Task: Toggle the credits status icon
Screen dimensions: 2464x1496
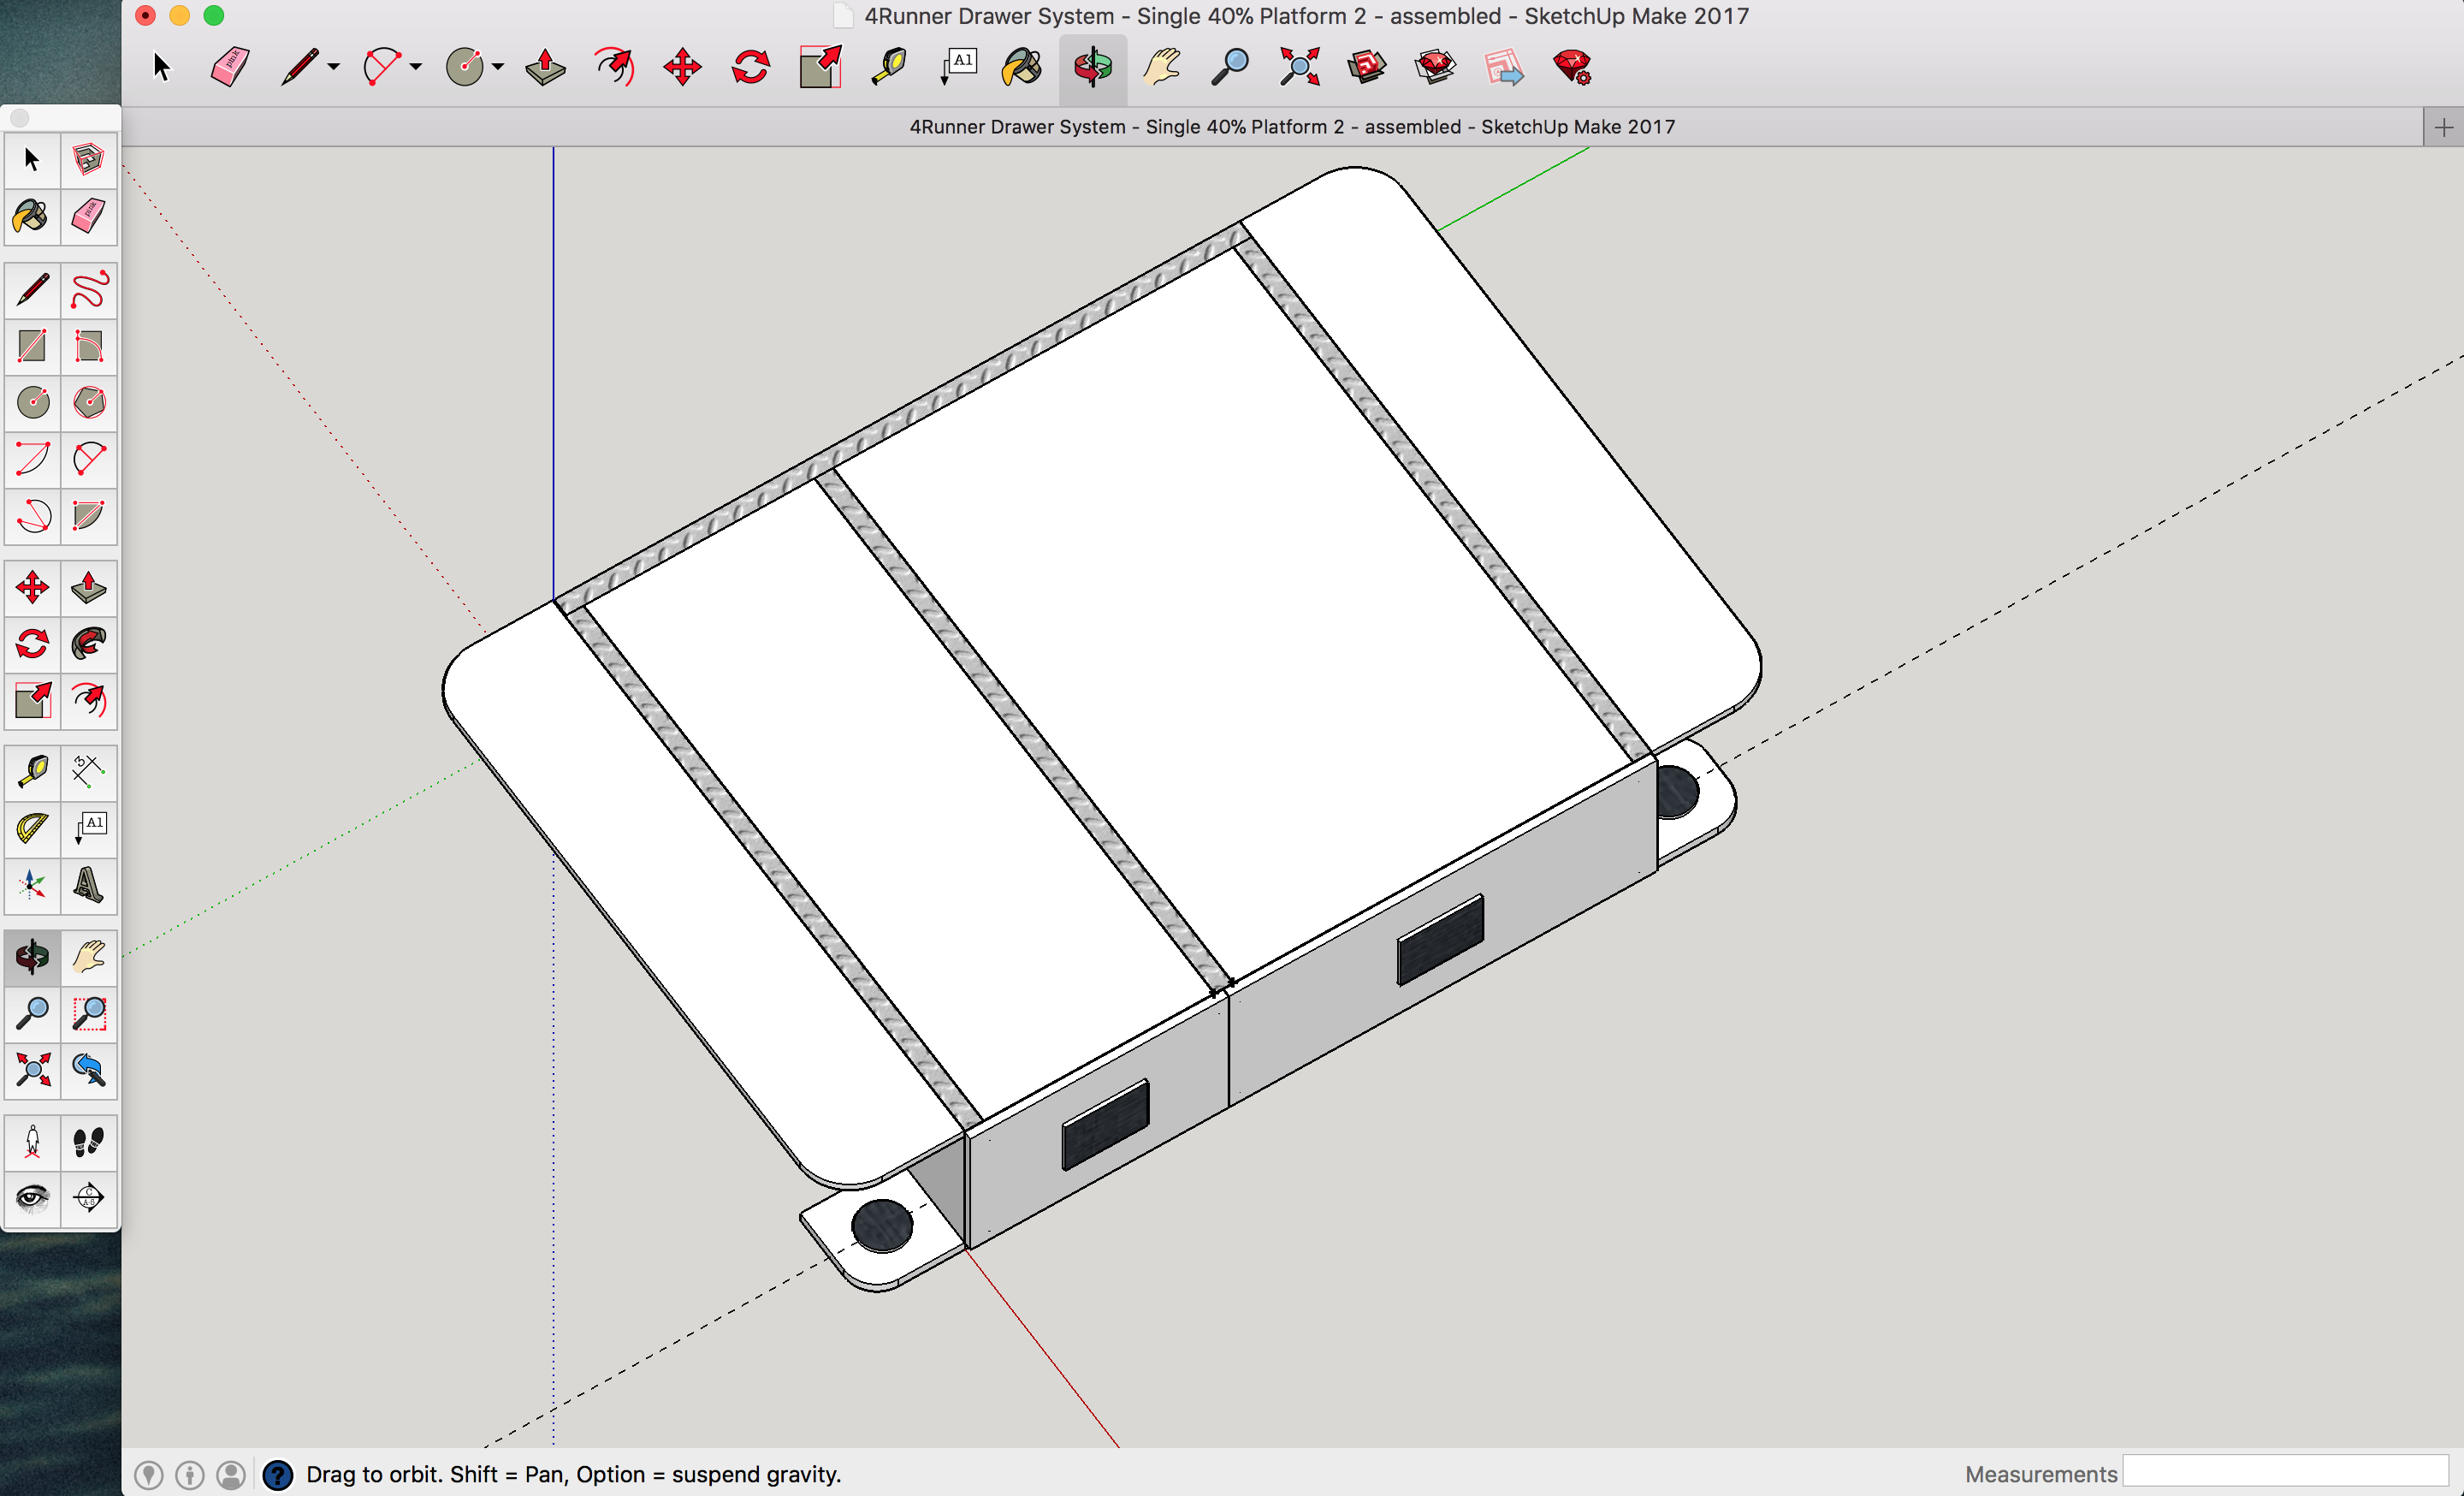Action: 189,1474
